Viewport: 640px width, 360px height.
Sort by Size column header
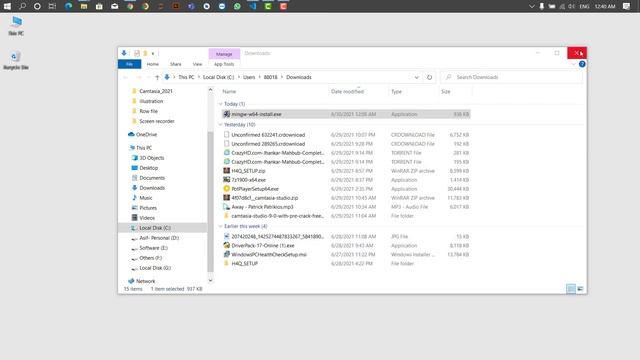pyautogui.click(x=446, y=91)
